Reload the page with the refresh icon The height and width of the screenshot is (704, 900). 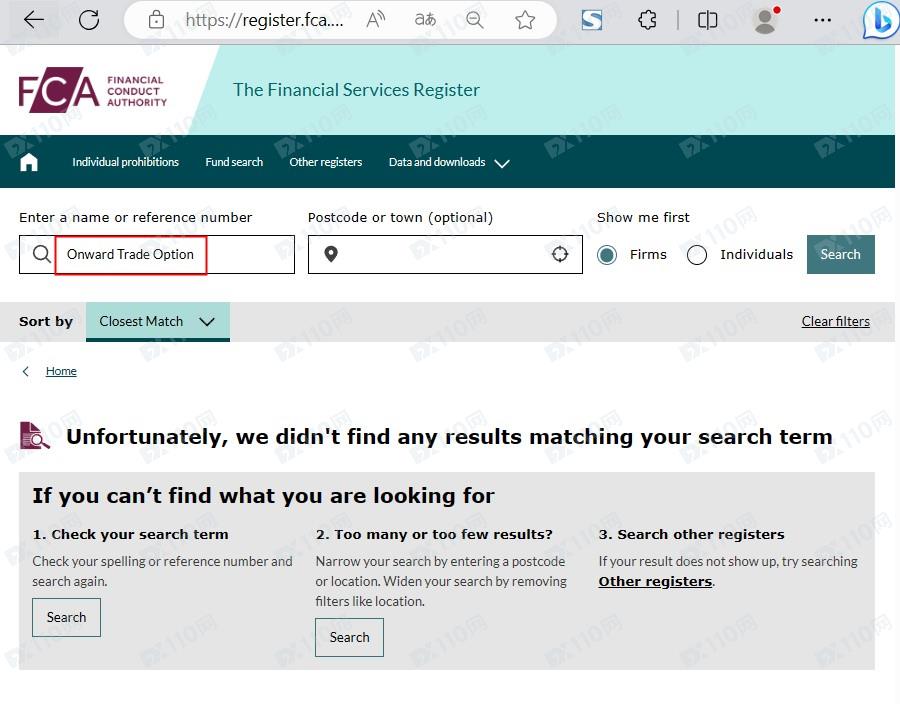click(x=89, y=20)
